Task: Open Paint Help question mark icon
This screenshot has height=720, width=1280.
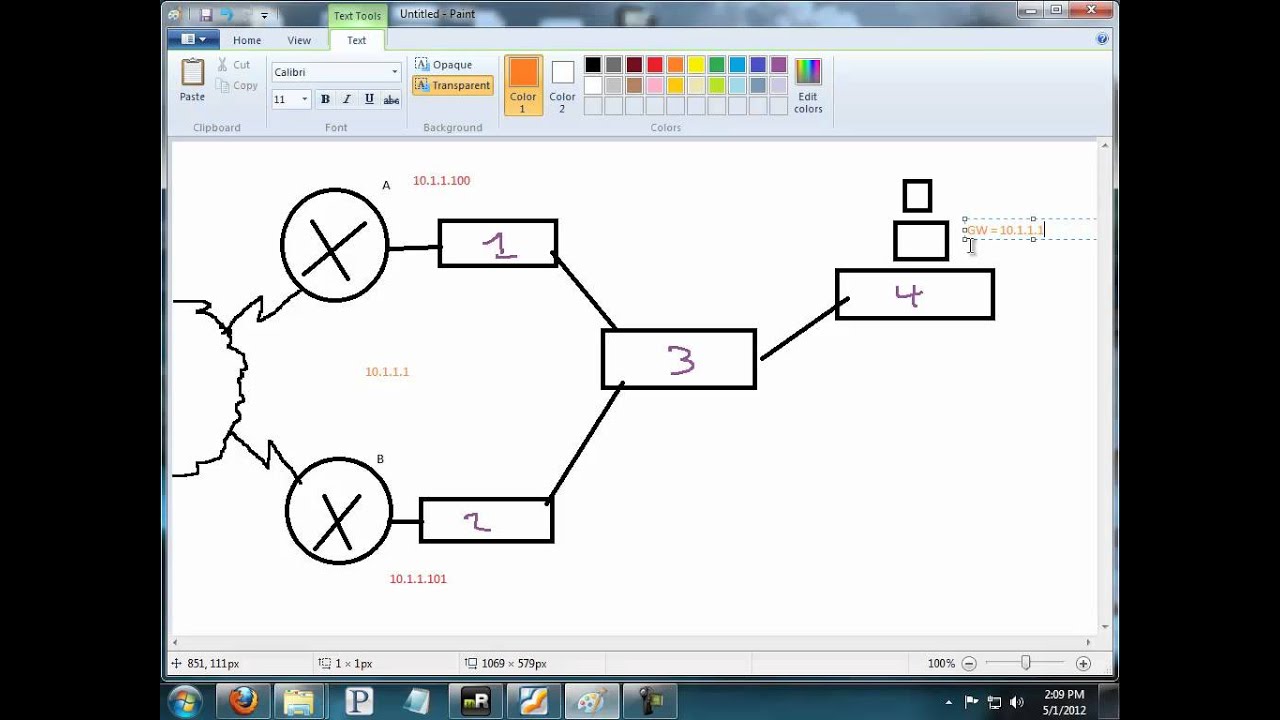Action: coord(1102,40)
